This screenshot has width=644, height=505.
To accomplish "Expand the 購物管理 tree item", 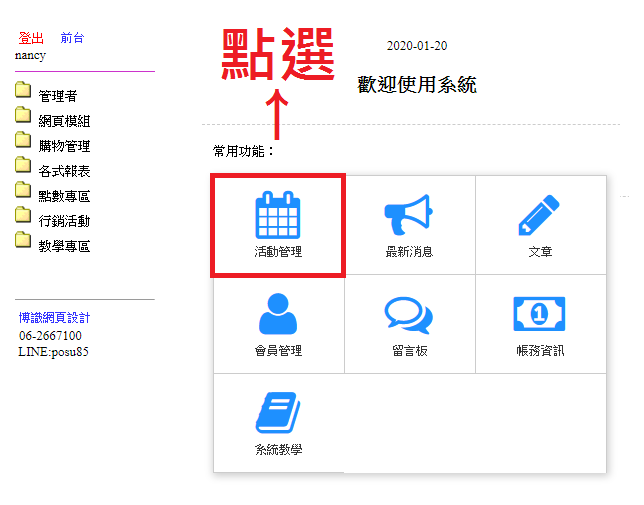I will point(64,146).
